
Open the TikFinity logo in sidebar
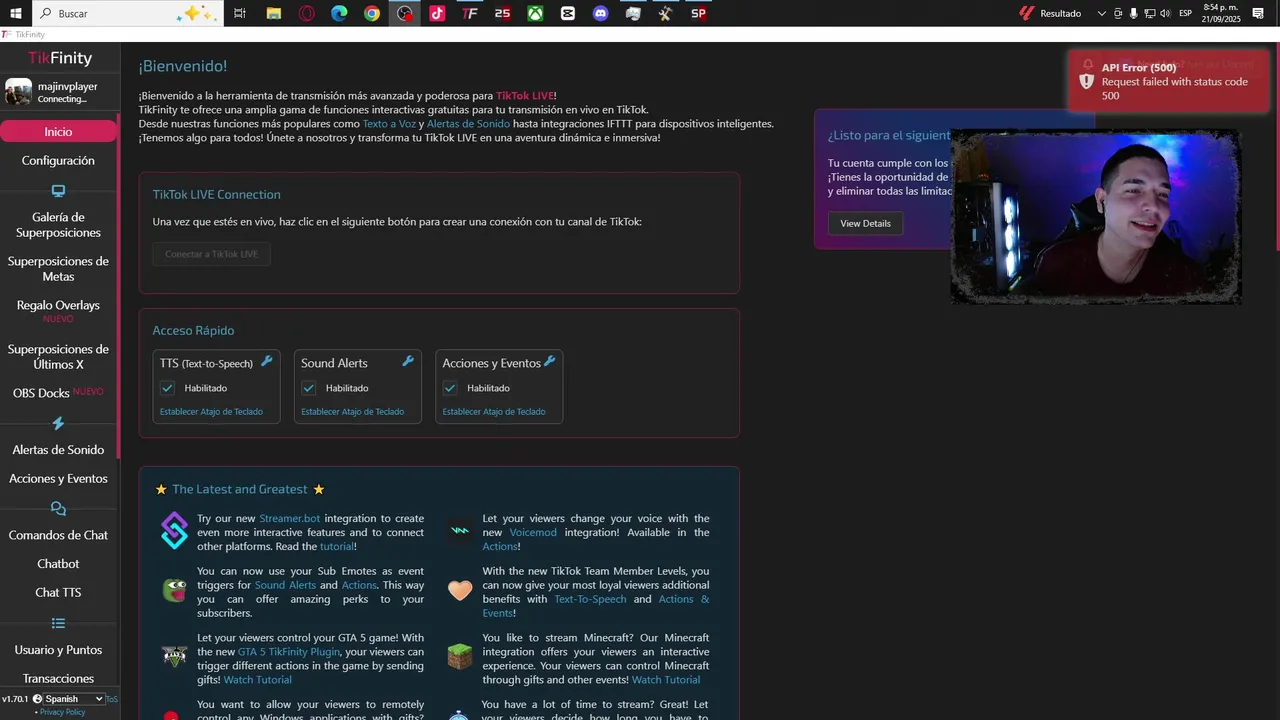(x=59, y=58)
